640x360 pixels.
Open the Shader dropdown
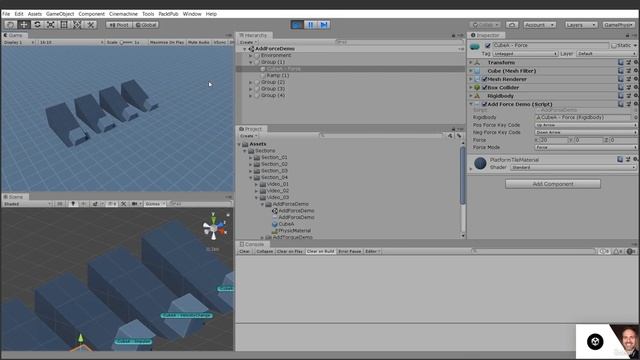573,167
